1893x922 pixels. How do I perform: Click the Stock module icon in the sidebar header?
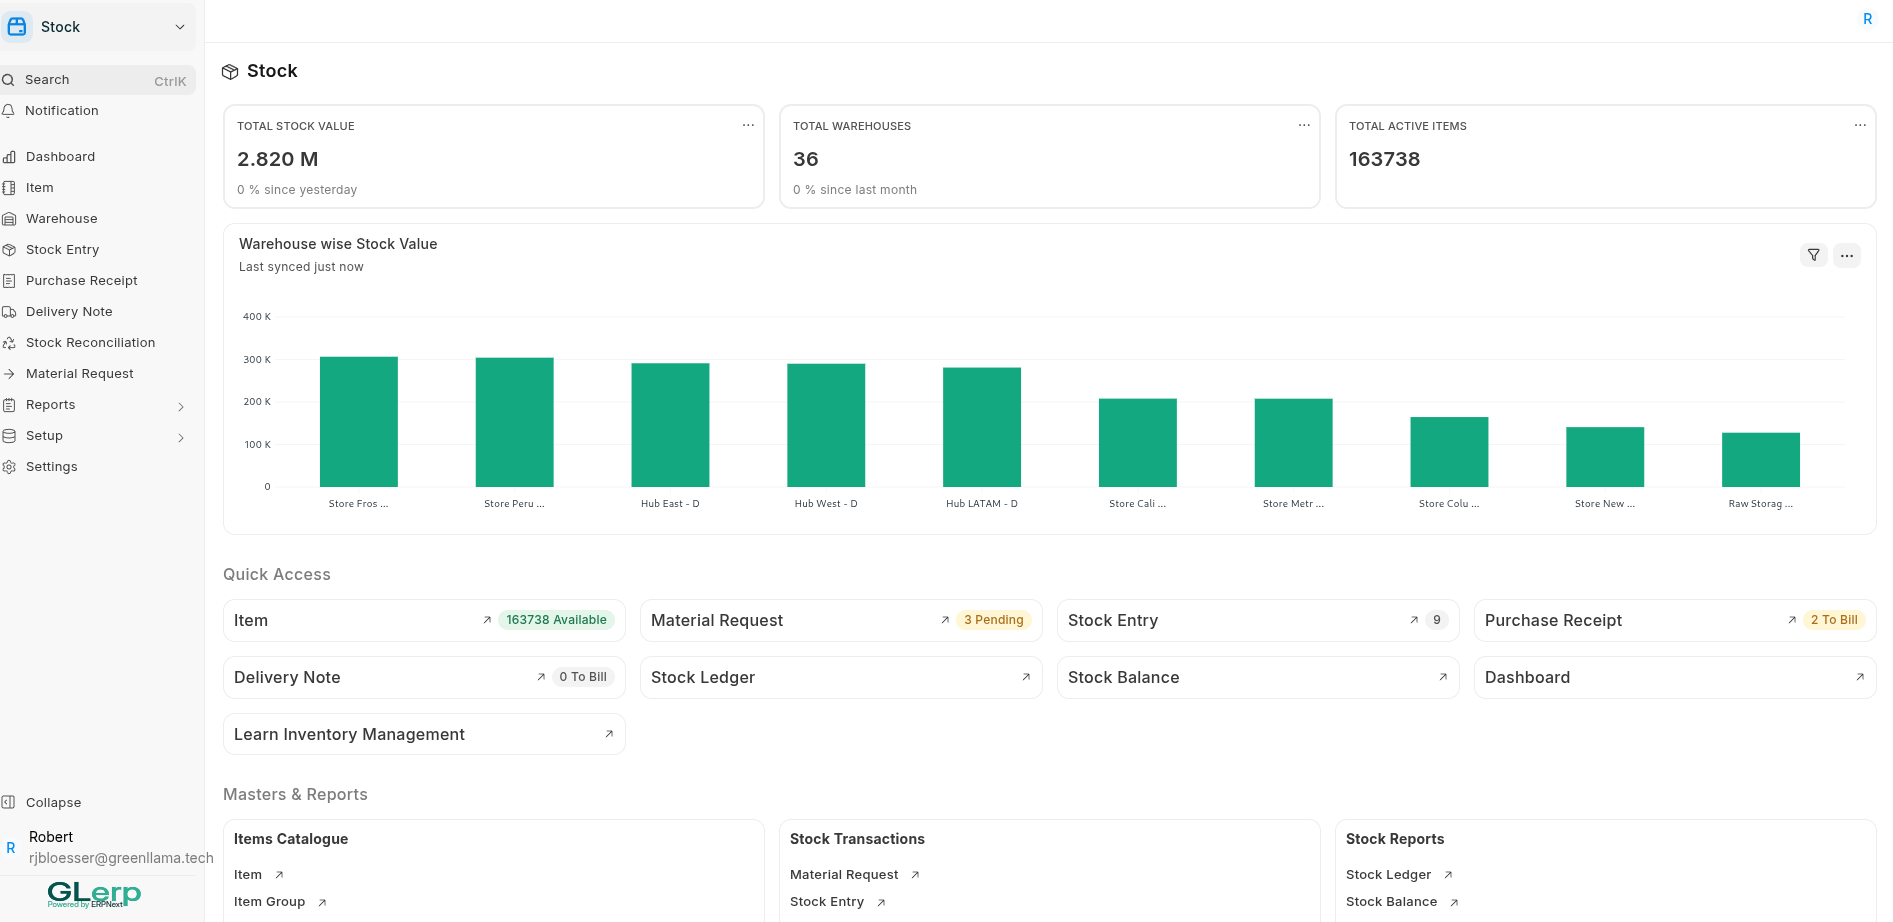(17, 27)
